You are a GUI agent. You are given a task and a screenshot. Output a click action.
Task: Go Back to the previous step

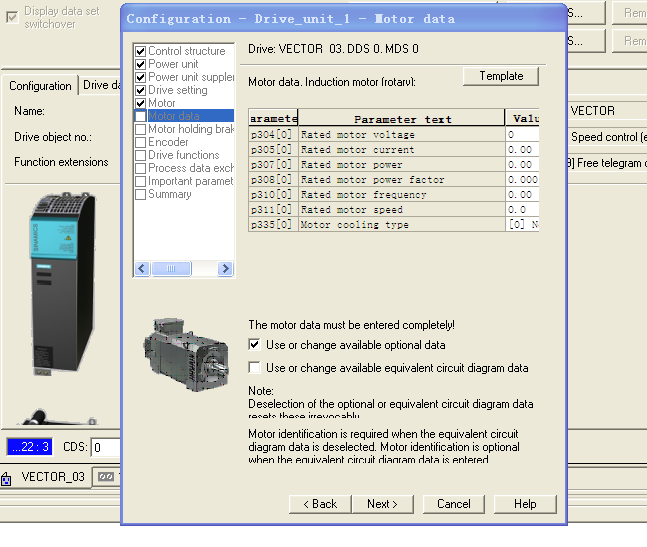pos(320,504)
